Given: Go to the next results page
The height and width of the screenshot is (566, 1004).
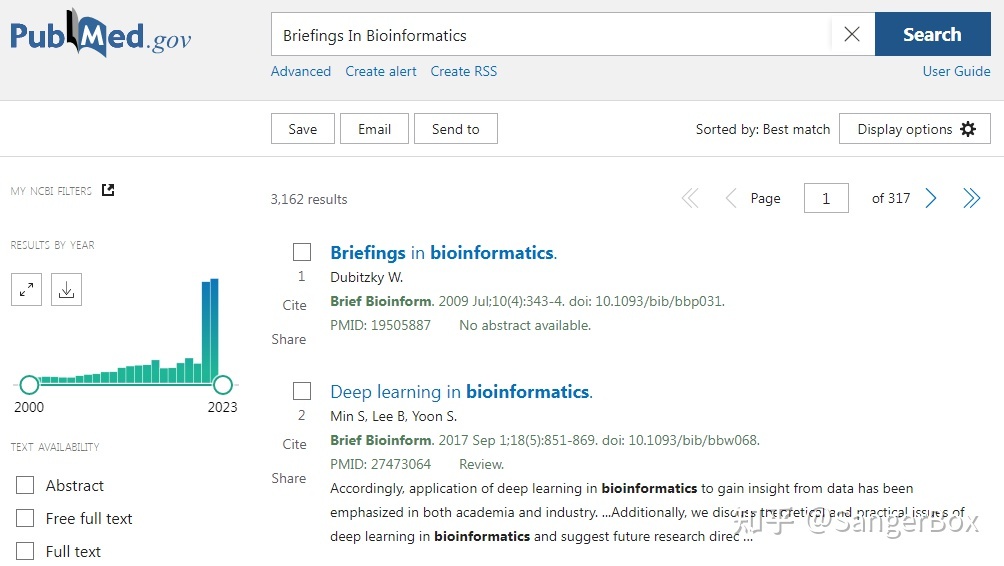Looking at the screenshot, I should 931,198.
